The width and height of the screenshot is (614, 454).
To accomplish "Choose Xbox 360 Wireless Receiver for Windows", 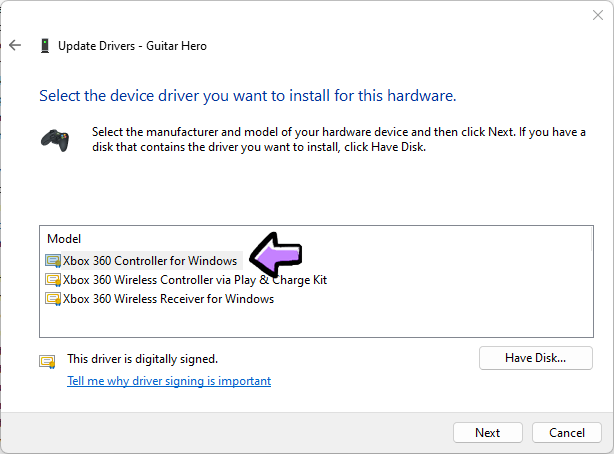I will tap(168, 299).
